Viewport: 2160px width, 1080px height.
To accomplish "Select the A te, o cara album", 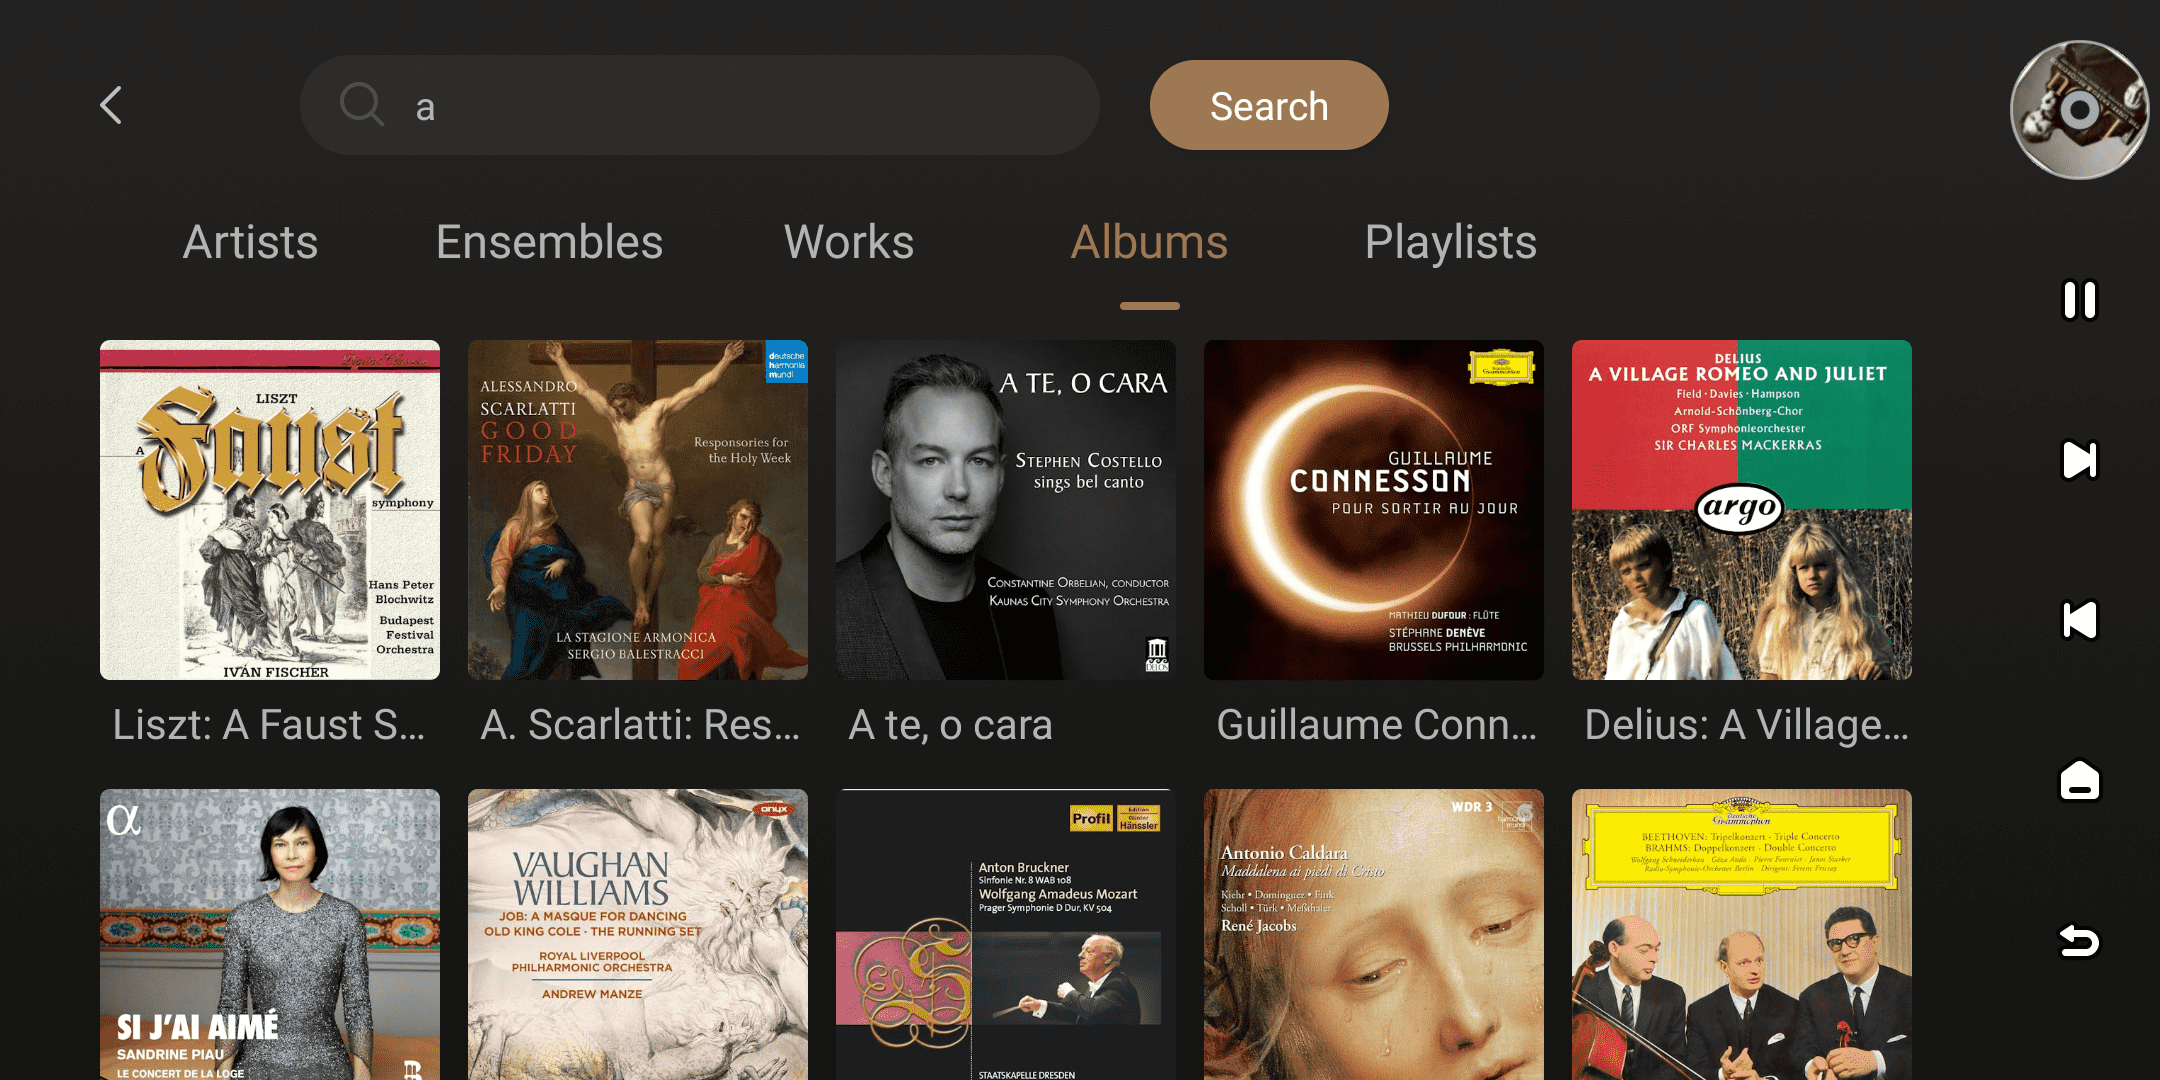I will [x=1006, y=510].
